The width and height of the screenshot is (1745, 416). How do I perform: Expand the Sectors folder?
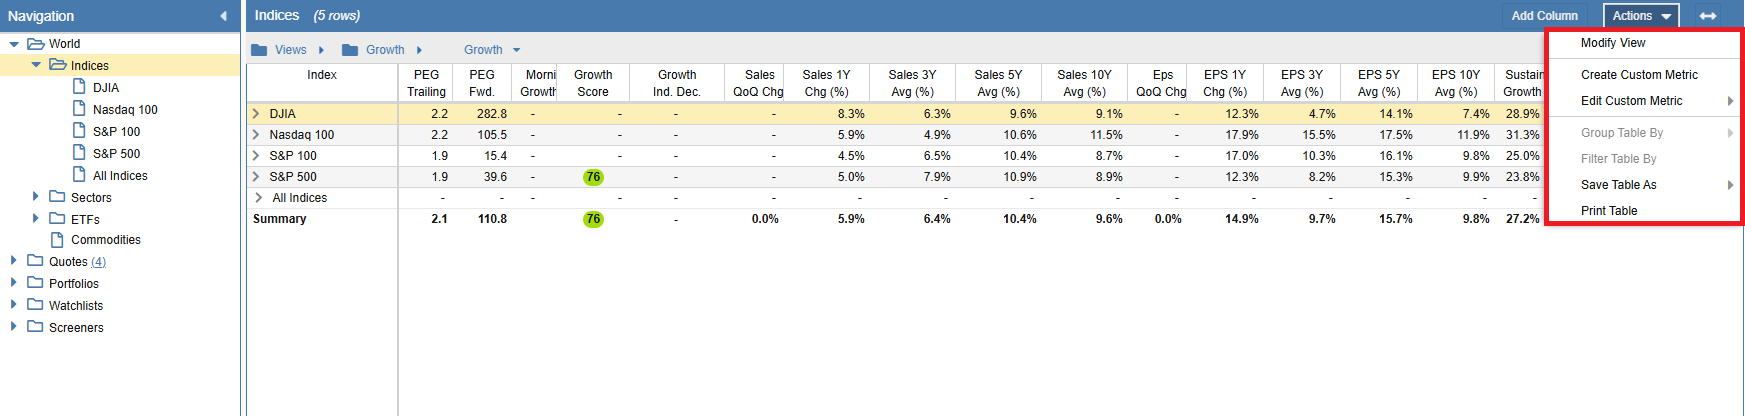36,197
